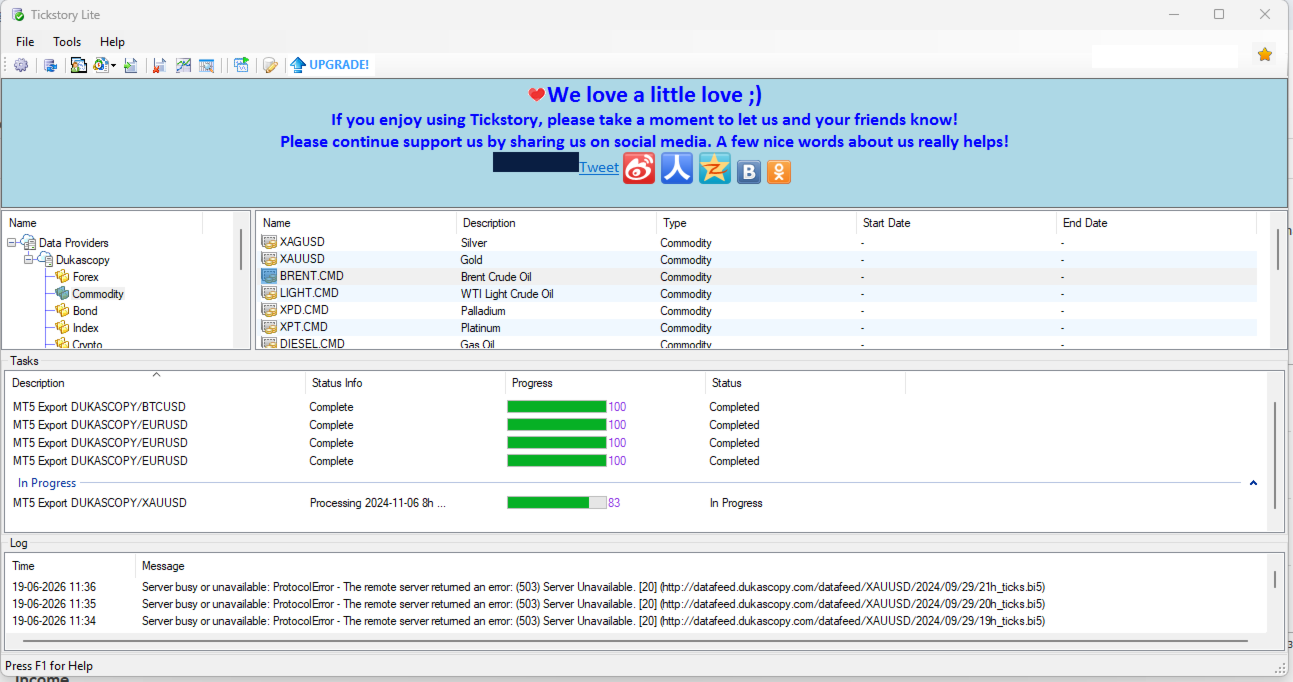
Task: Collapse the In Progress task group chevron
Action: (1253, 483)
